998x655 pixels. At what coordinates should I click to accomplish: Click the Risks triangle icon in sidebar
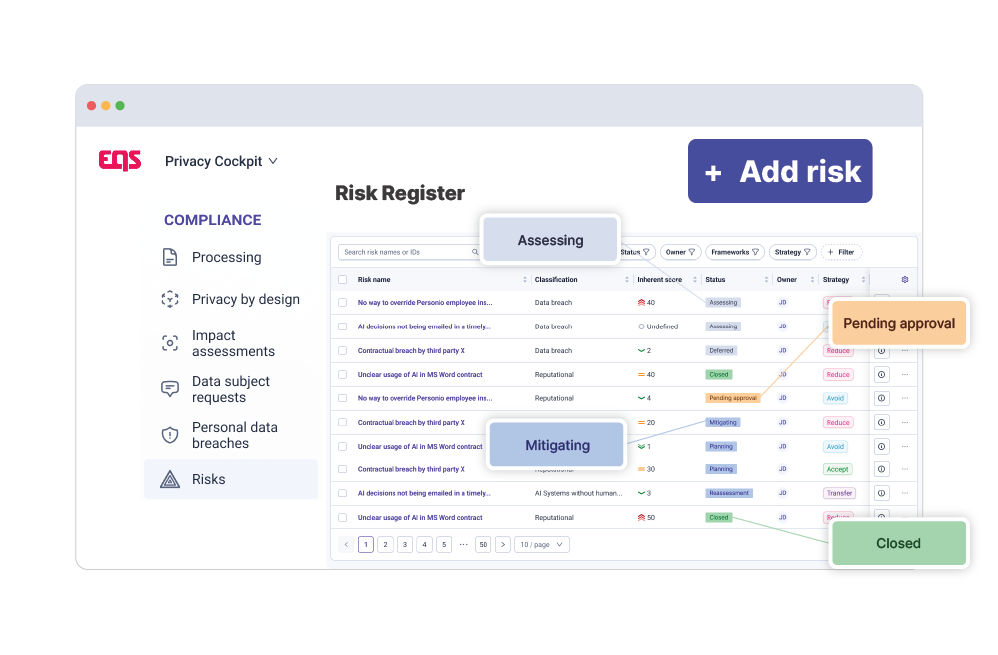170,479
